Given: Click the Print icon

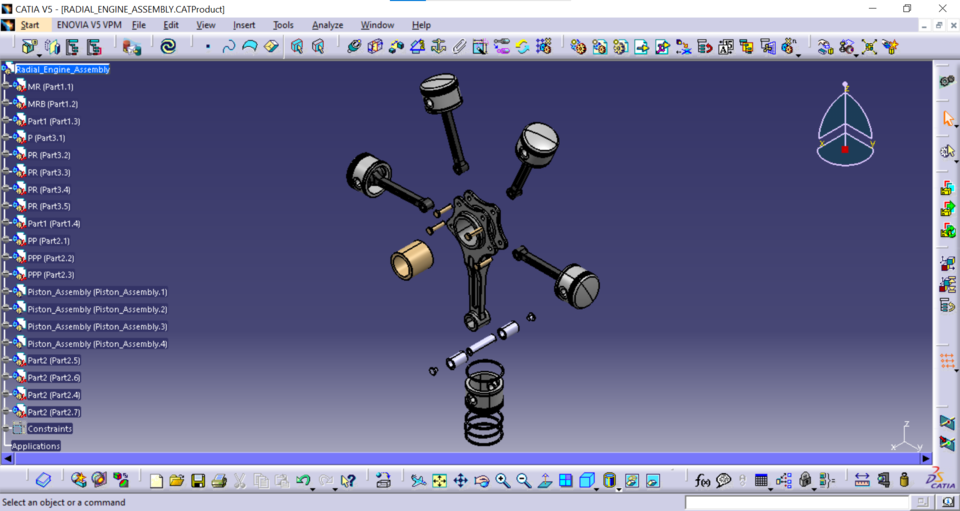Looking at the screenshot, I should click(219, 481).
